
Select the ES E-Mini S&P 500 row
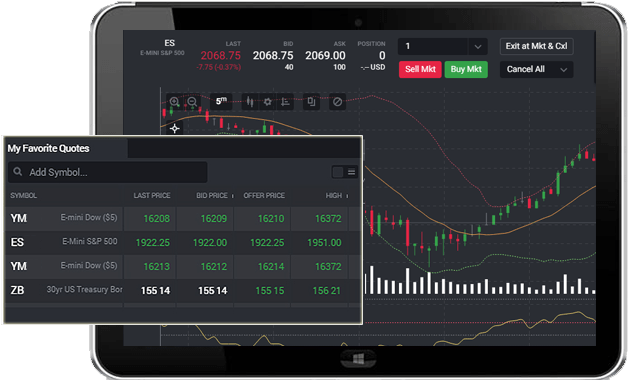(182, 243)
